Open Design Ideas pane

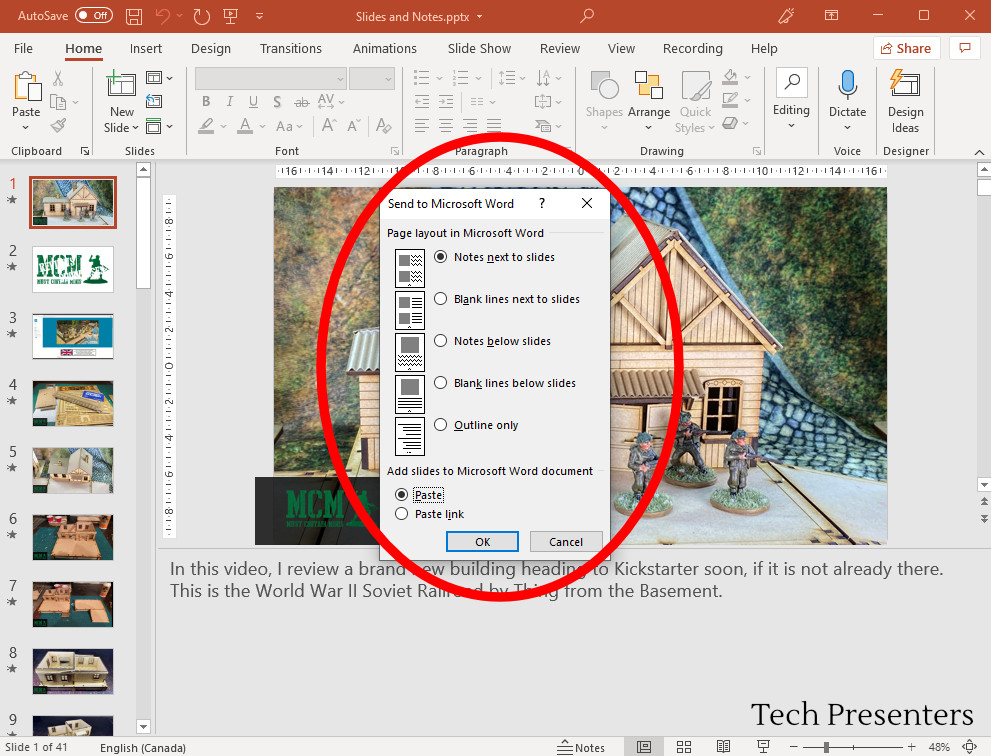pos(905,101)
